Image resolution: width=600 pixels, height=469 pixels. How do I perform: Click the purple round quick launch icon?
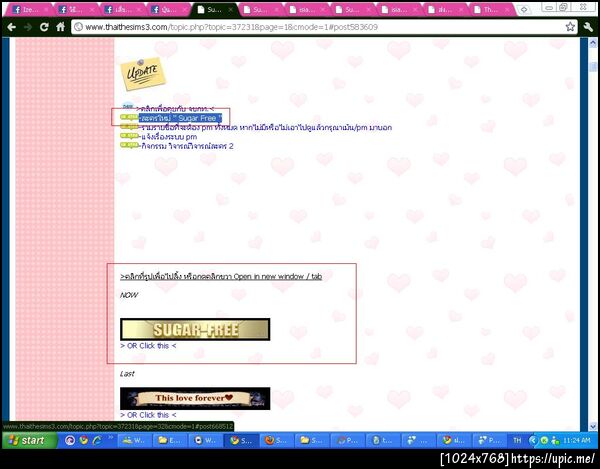point(70,440)
